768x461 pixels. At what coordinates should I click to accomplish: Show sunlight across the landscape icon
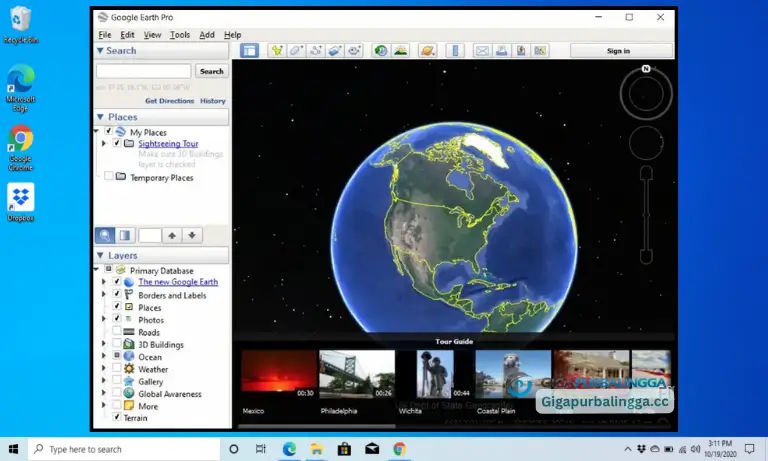[401, 50]
